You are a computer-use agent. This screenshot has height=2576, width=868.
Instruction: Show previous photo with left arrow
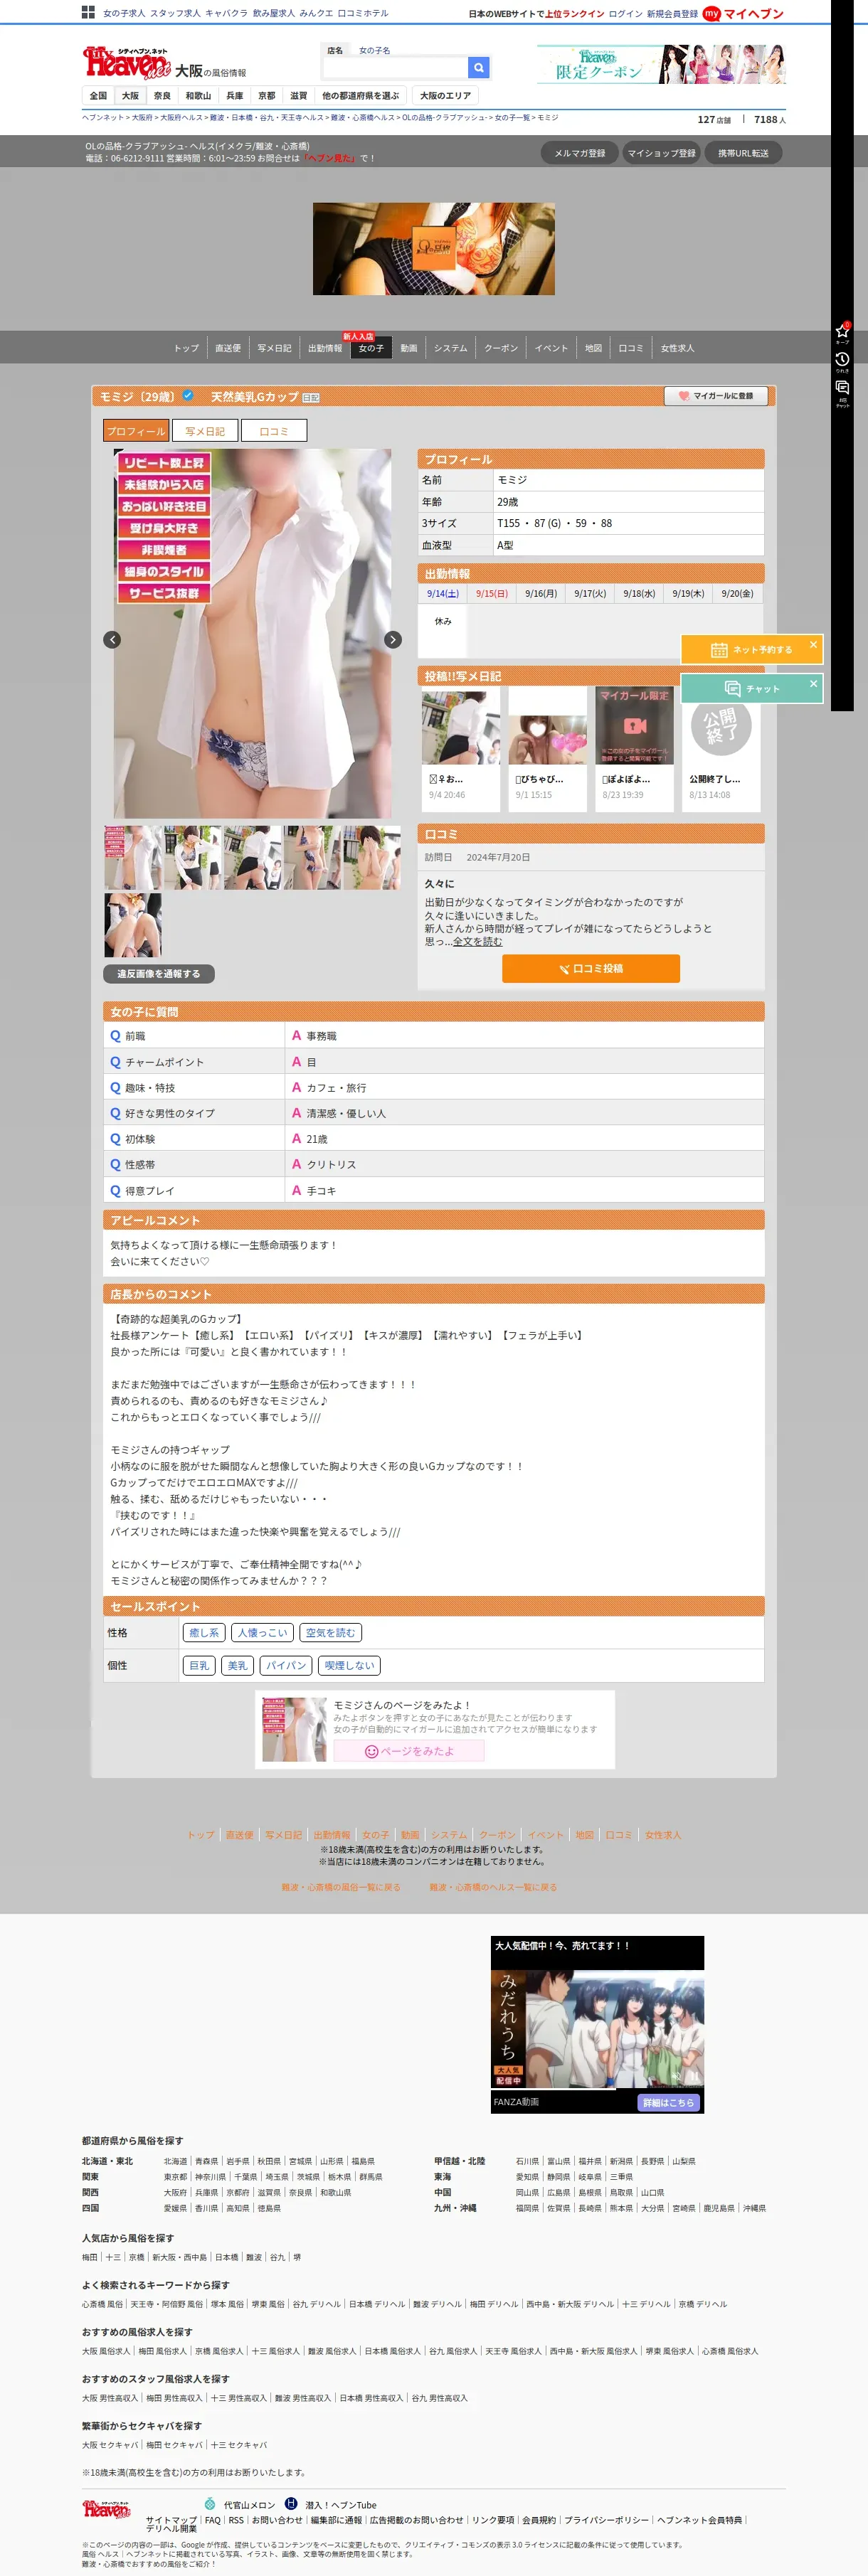112,640
